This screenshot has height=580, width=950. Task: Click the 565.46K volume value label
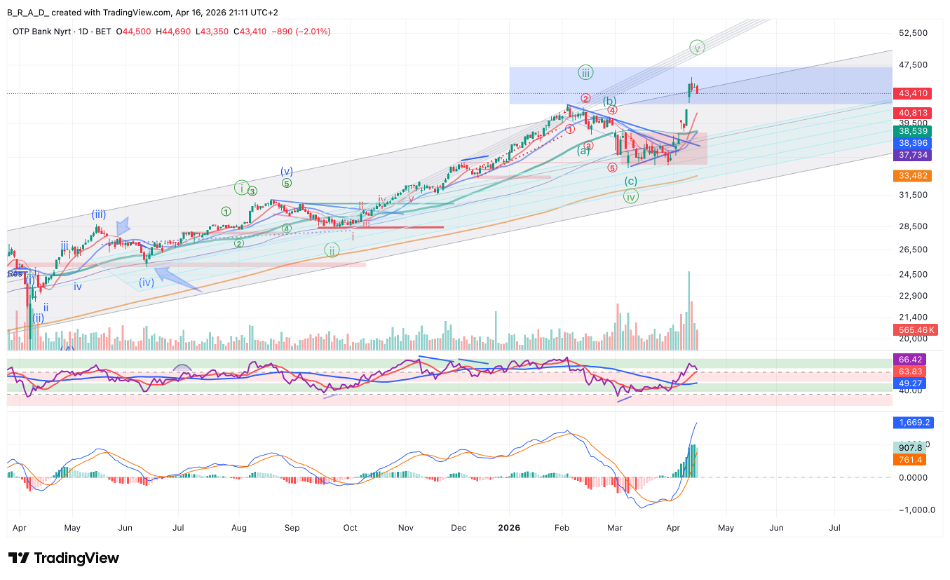[910, 329]
